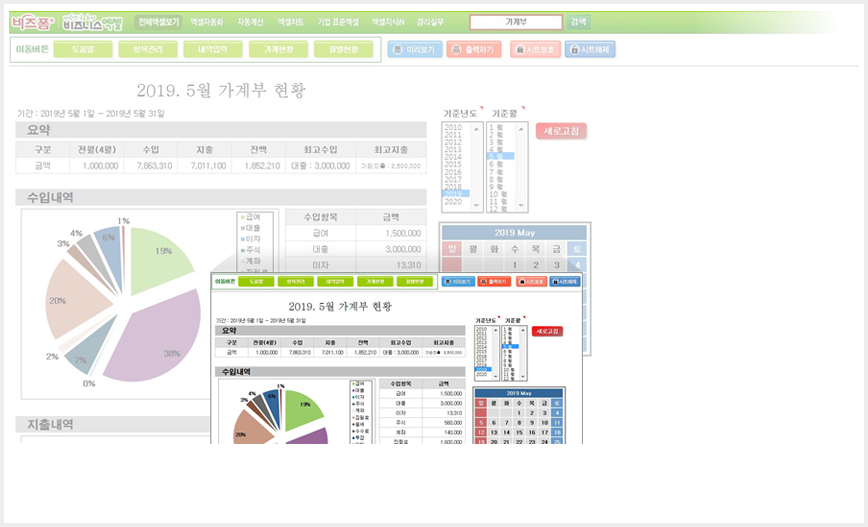Viewport: 868px width, 527px height.
Task: Open the 엑셀차트 menu
Action: click(x=291, y=22)
